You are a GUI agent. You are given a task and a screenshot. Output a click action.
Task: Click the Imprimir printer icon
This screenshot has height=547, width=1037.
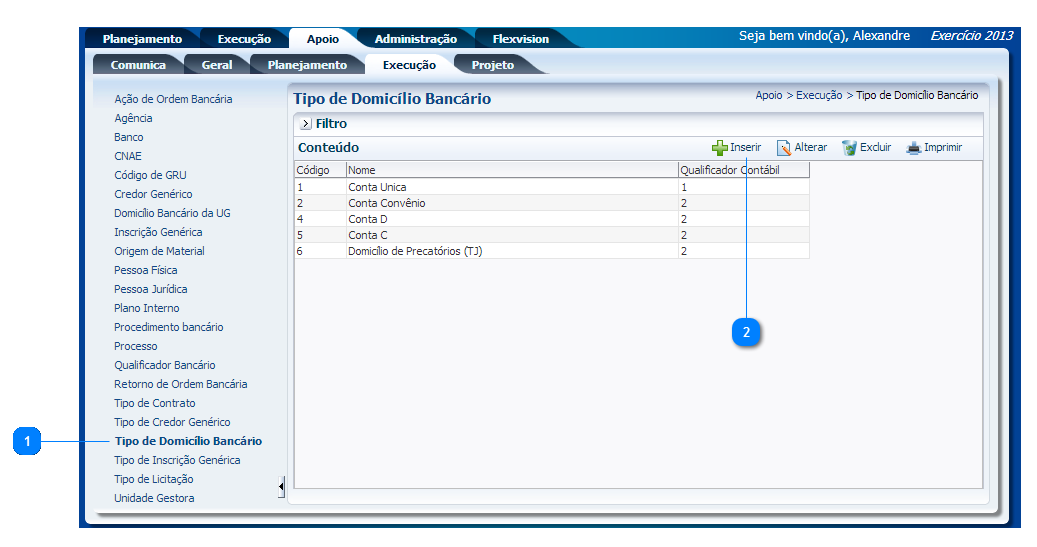click(x=913, y=148)
